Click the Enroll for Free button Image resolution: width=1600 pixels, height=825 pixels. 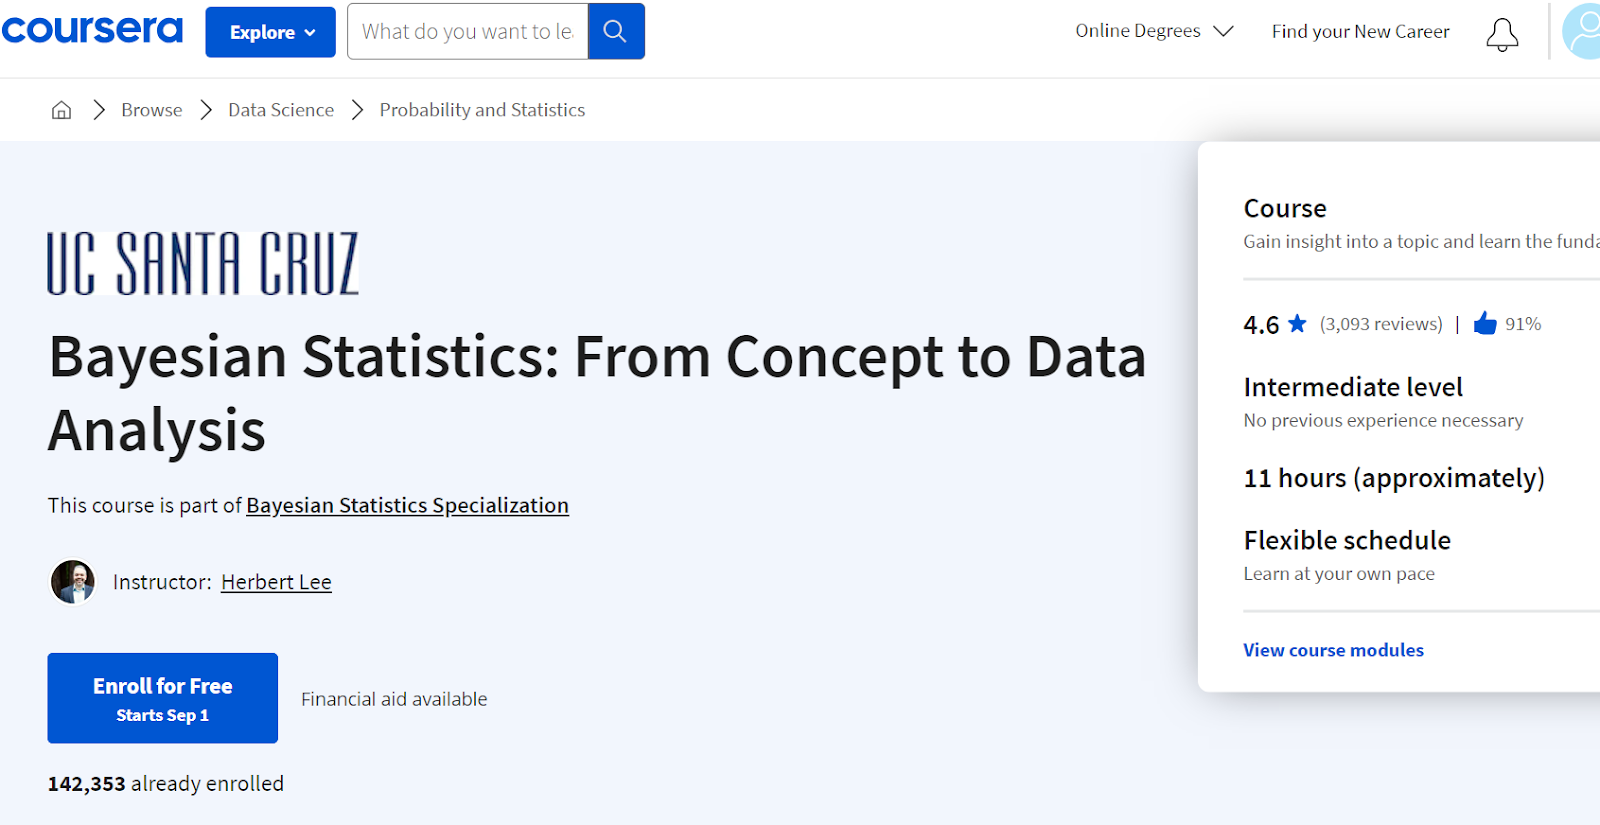pyautogui.click(x=163, y=698)
